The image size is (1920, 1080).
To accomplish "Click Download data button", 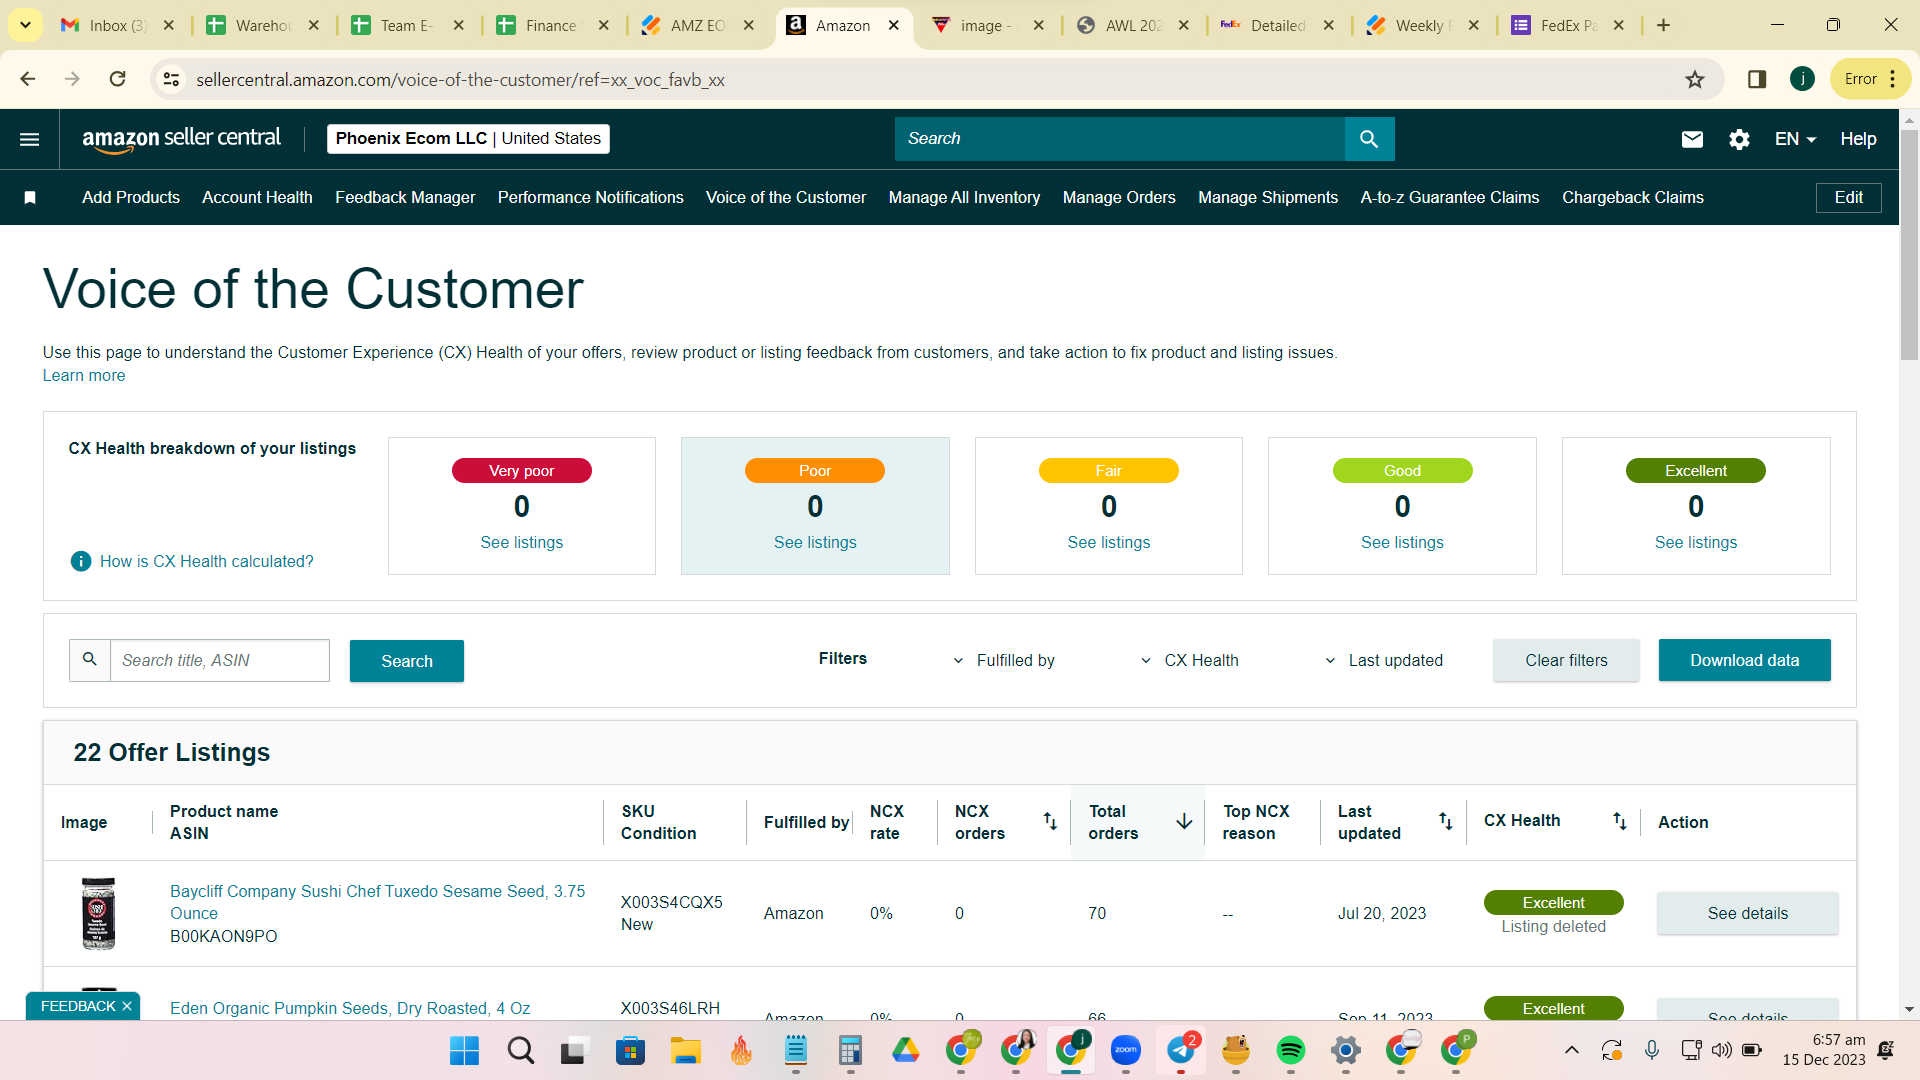I will click(1744, 660).
